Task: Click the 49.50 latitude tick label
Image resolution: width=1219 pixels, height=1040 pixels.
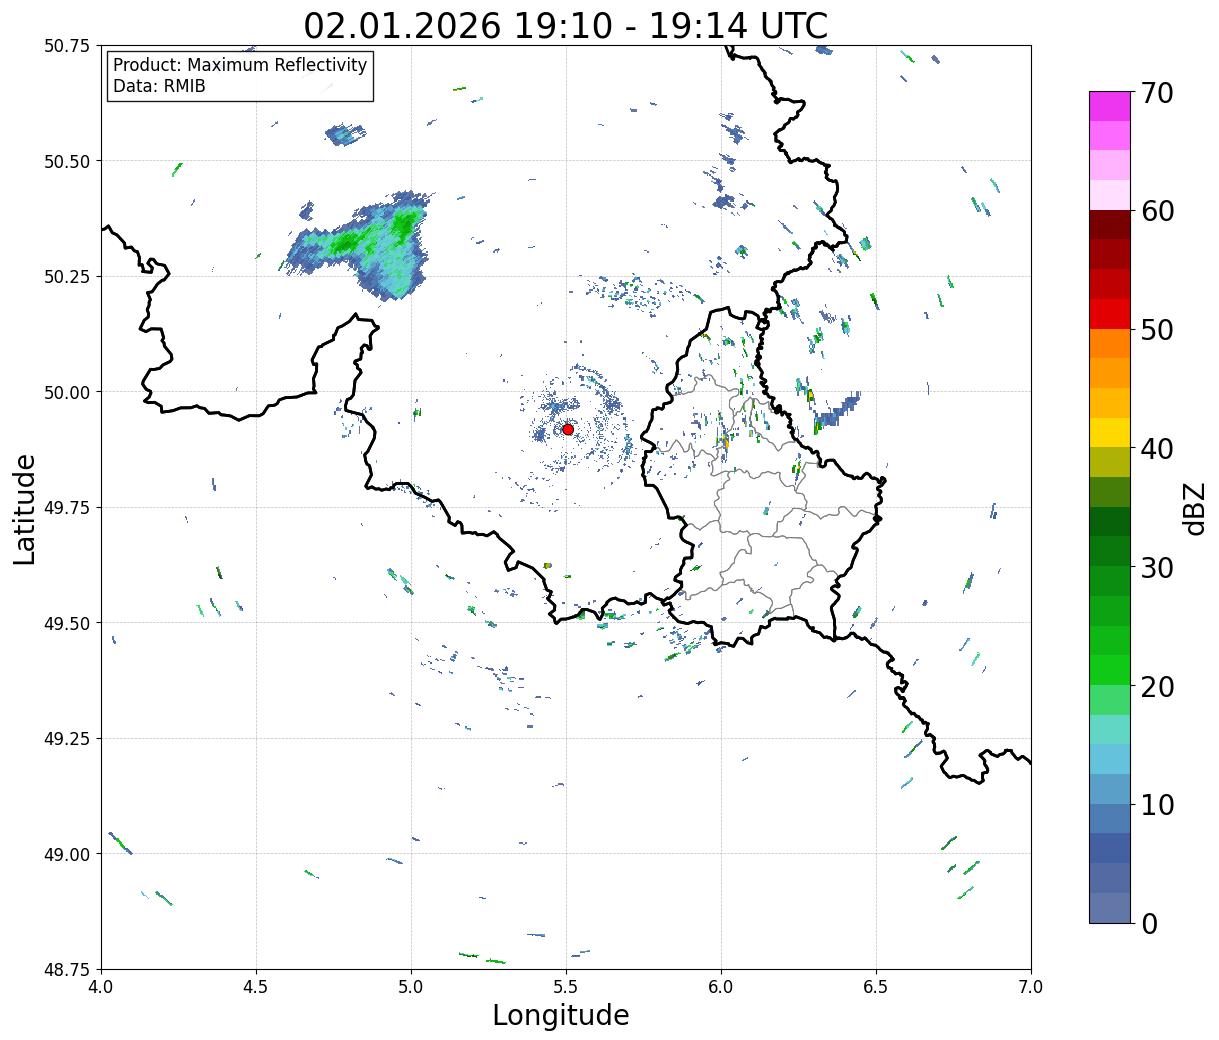Action: coord(66,623)
